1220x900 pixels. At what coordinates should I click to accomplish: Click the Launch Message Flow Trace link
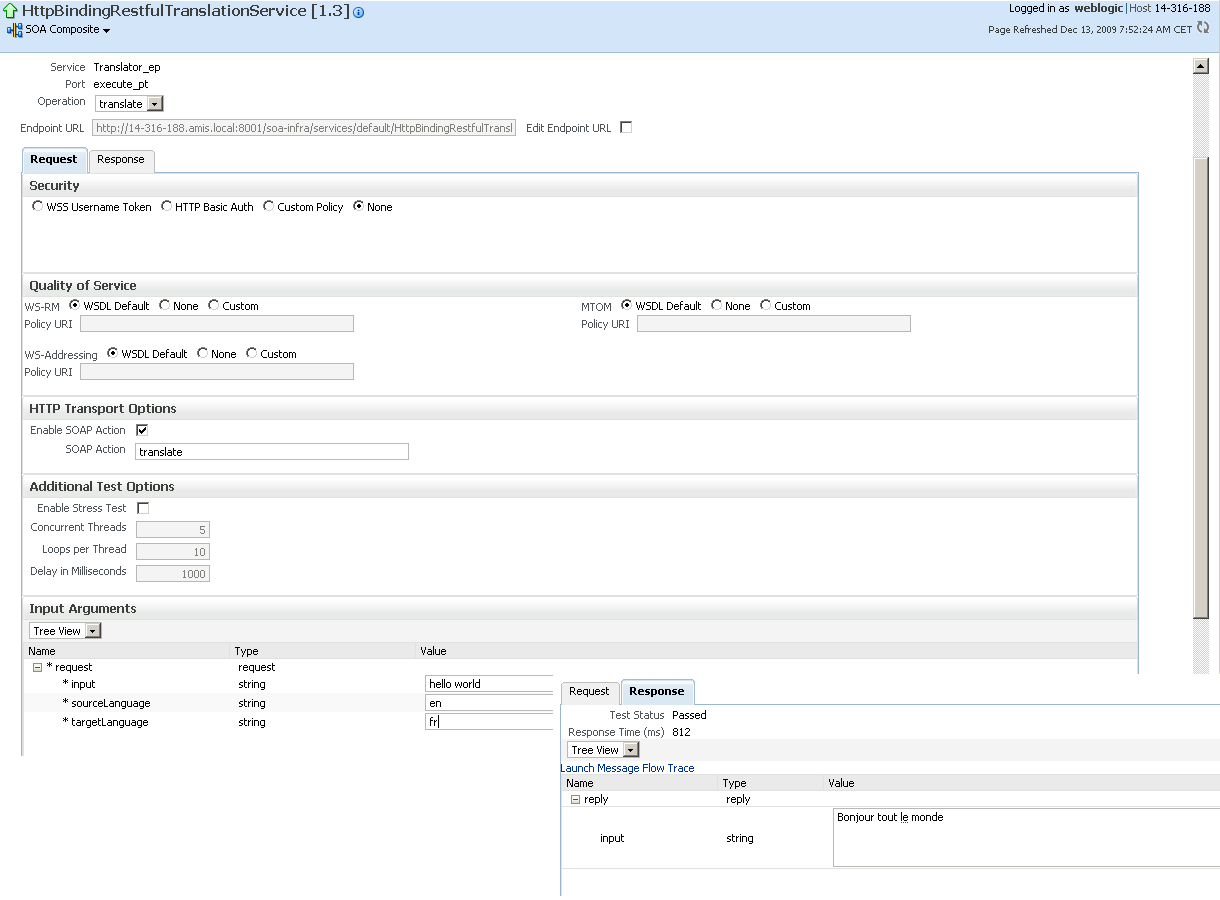click(627, 768)
